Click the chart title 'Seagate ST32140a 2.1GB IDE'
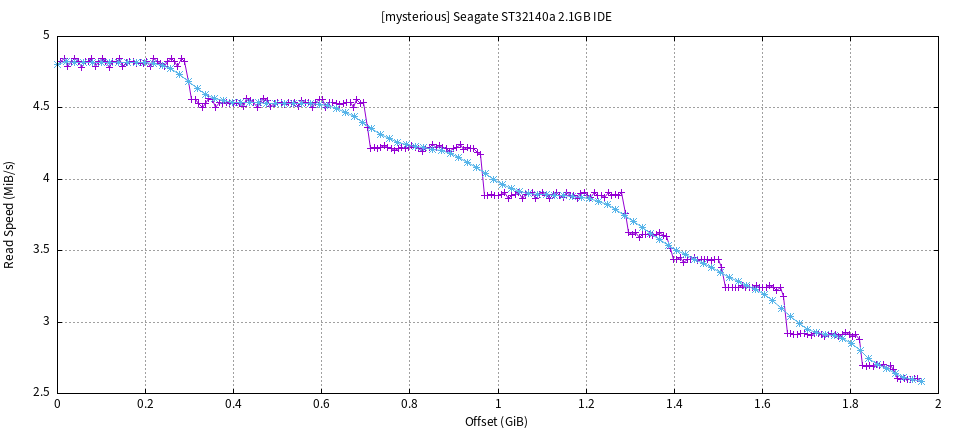 (x=496, y=17)
